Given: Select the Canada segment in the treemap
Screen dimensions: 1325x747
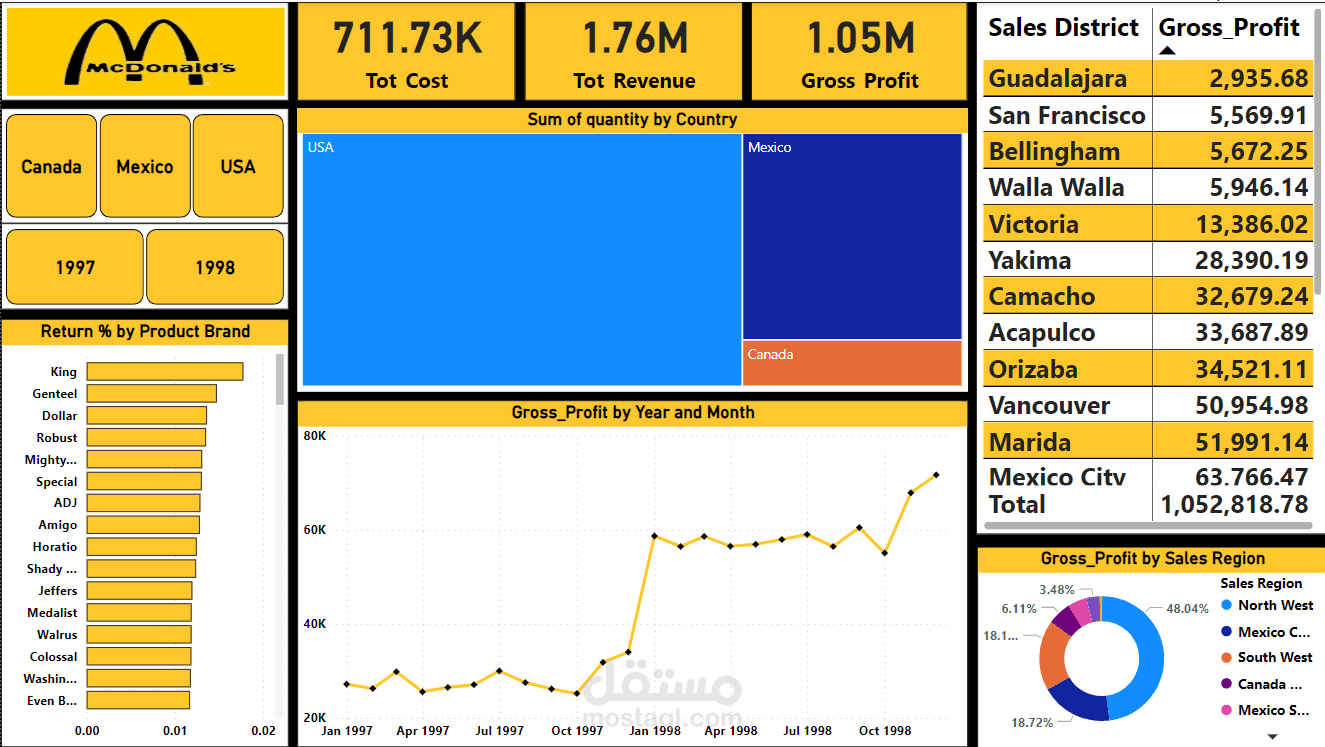Looking at the screenshot, I should click(851, 363).
